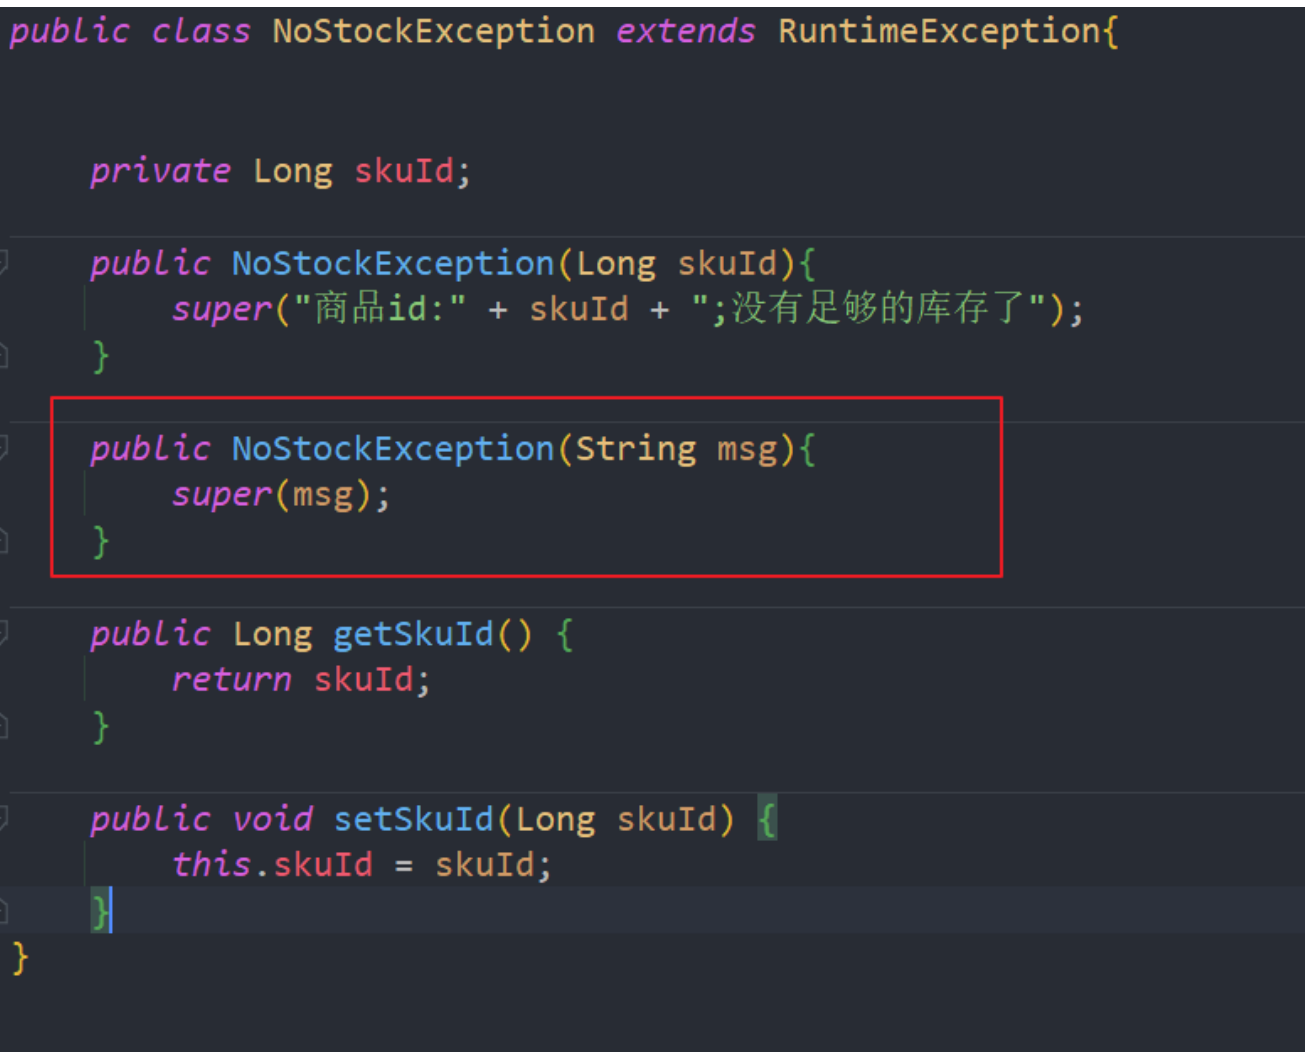Click 'Long' return type of getSkuId
The image size is (1305, 1052).
pos(272,634)
